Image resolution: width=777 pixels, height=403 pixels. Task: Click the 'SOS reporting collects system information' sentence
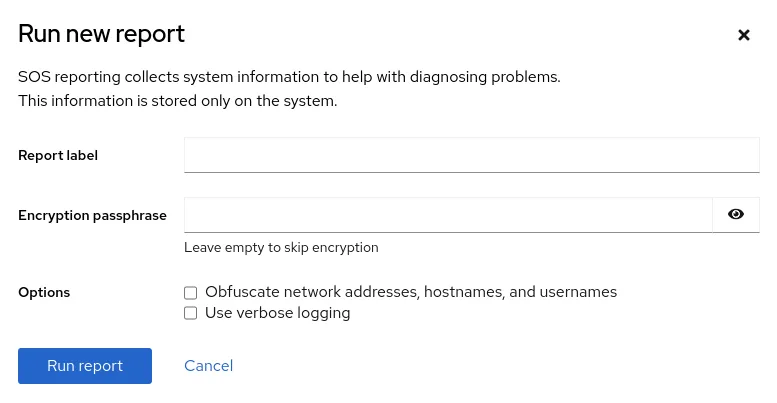[289, 77]
